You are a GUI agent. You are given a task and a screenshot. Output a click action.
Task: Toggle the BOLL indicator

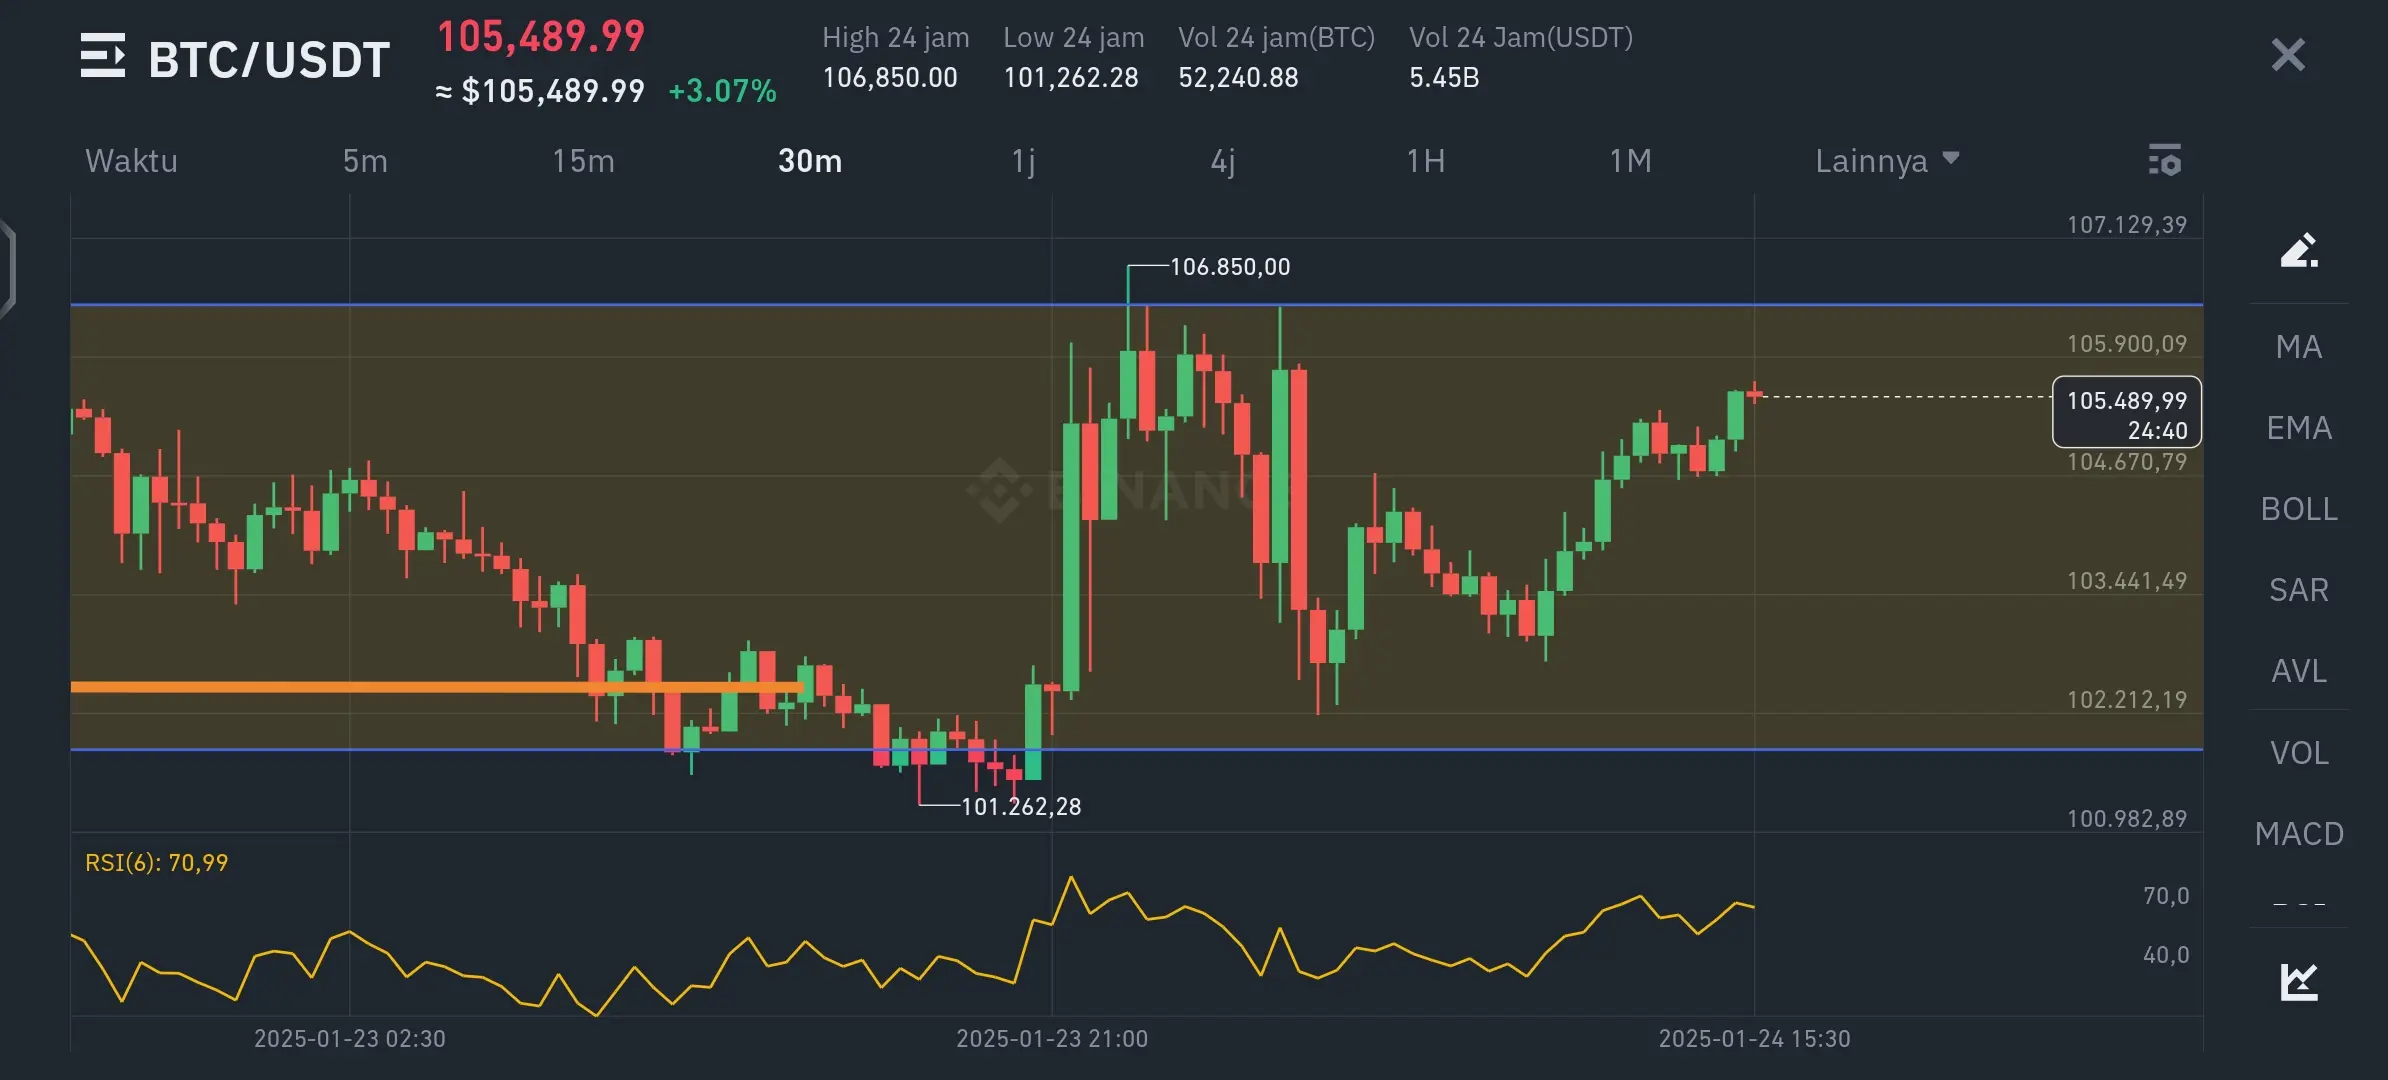(2298, 509)
